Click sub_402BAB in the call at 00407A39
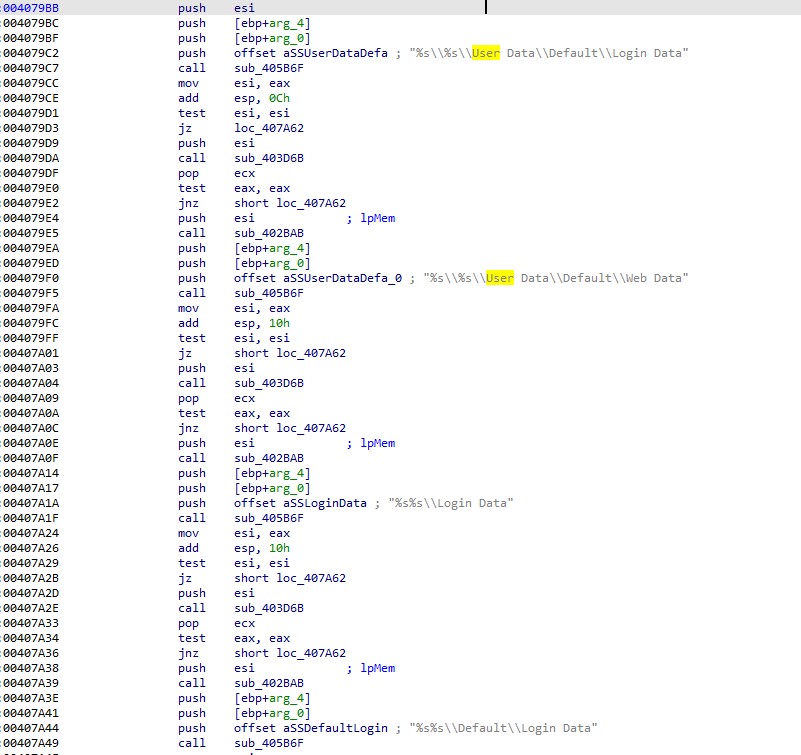 [260, 683]
